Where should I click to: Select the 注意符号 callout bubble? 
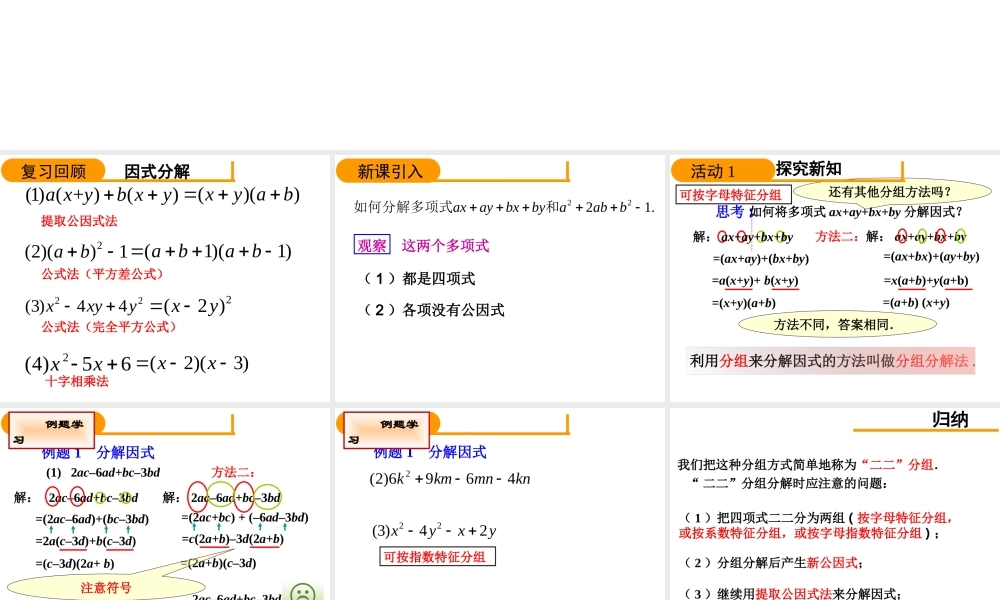coord(106,588)
